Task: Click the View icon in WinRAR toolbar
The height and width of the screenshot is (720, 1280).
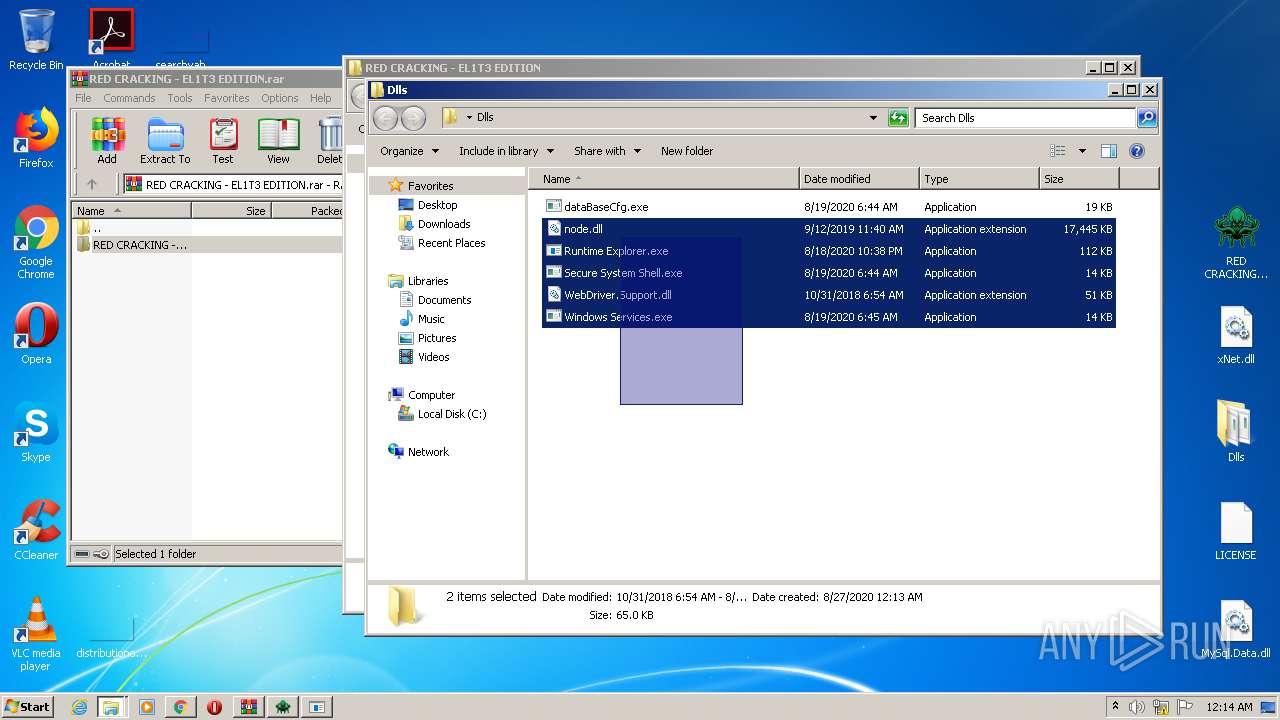Action: tap(278, 140)
